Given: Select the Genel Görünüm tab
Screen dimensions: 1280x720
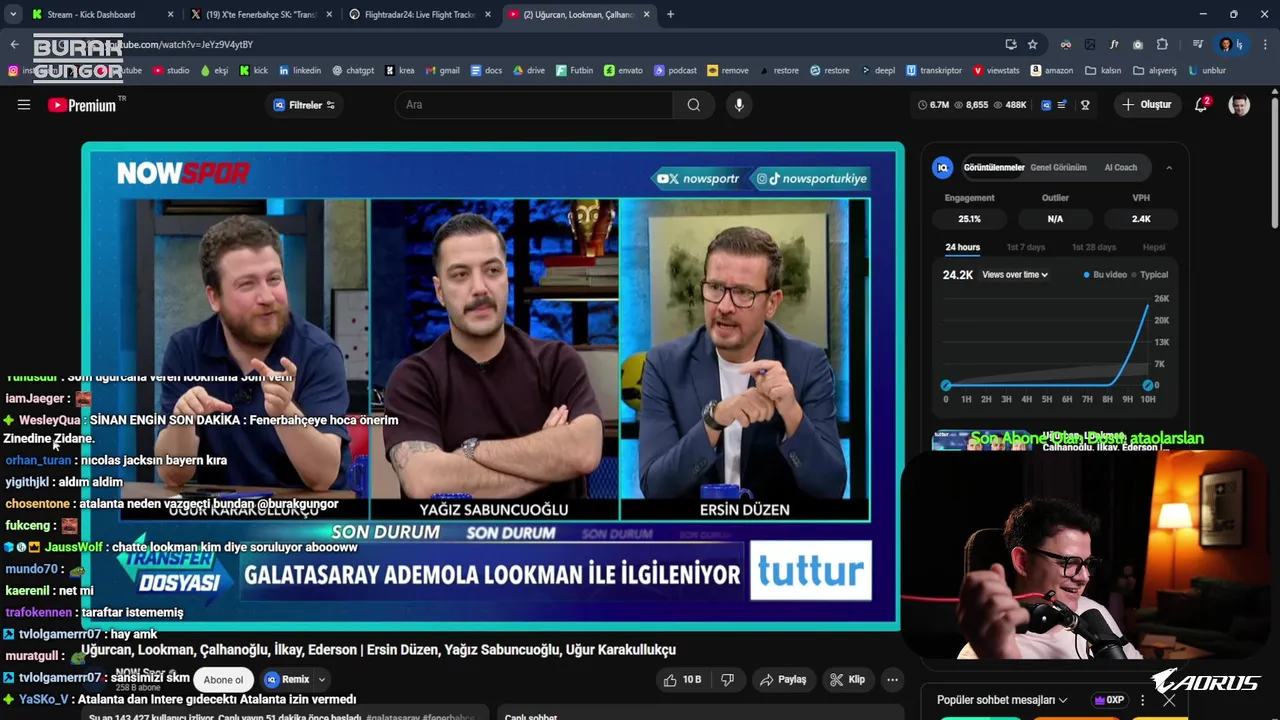Looking at the screenshot, I should click(x=1058, y=168).
